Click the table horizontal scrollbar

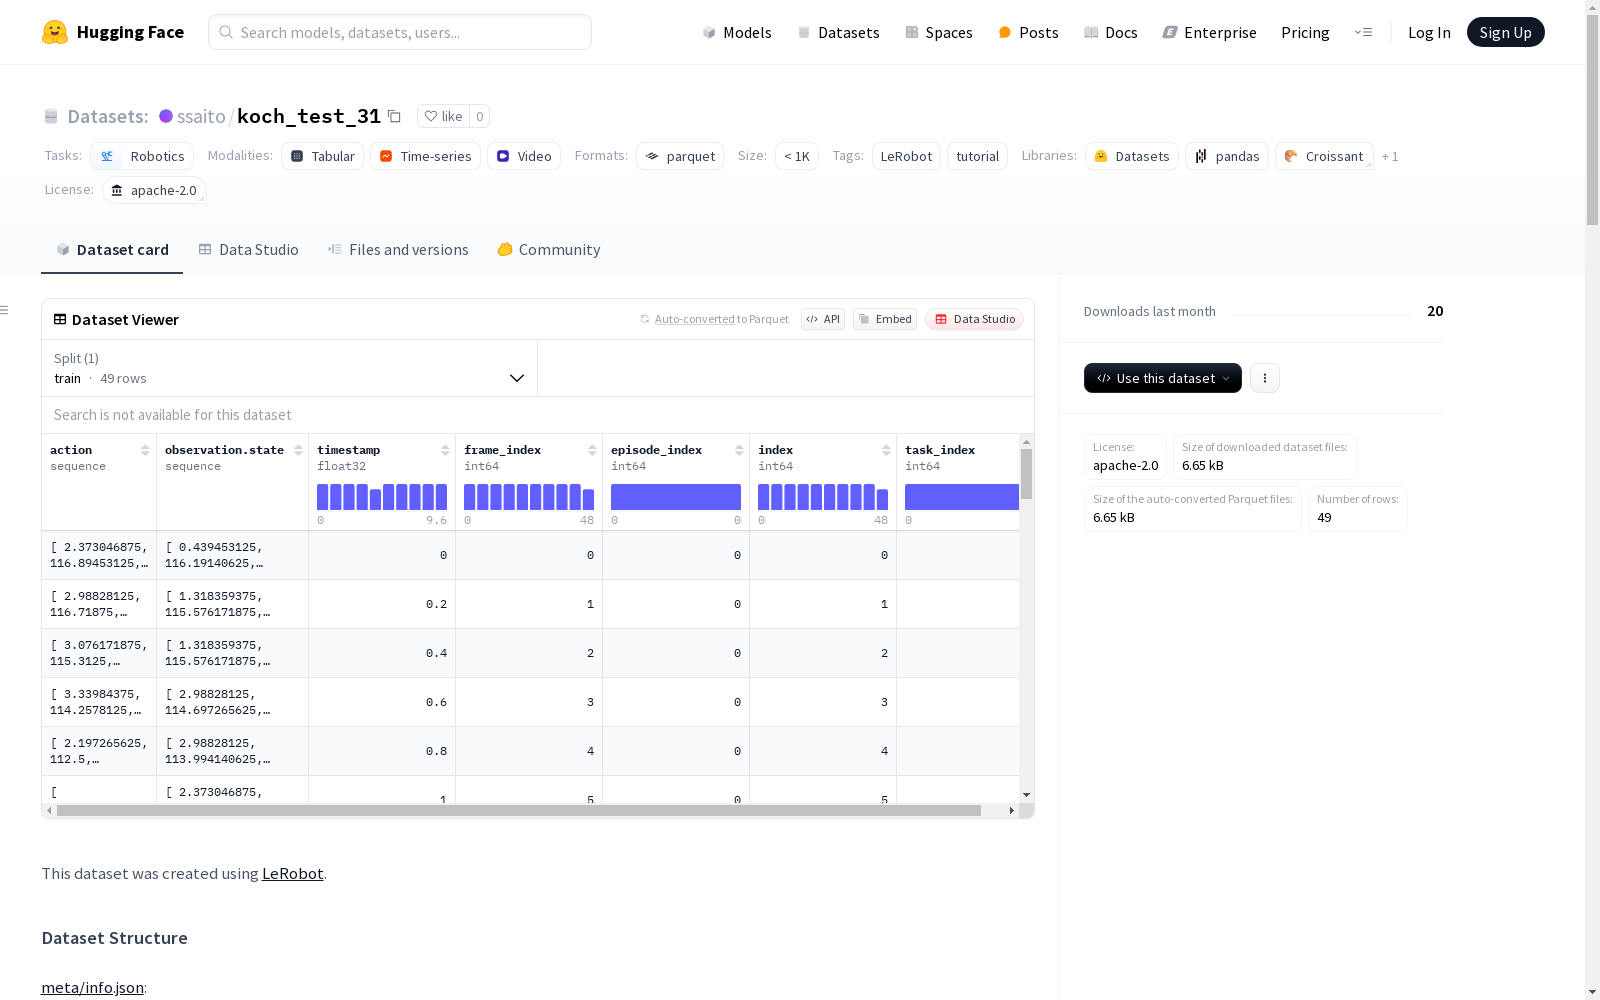(519, 810)
